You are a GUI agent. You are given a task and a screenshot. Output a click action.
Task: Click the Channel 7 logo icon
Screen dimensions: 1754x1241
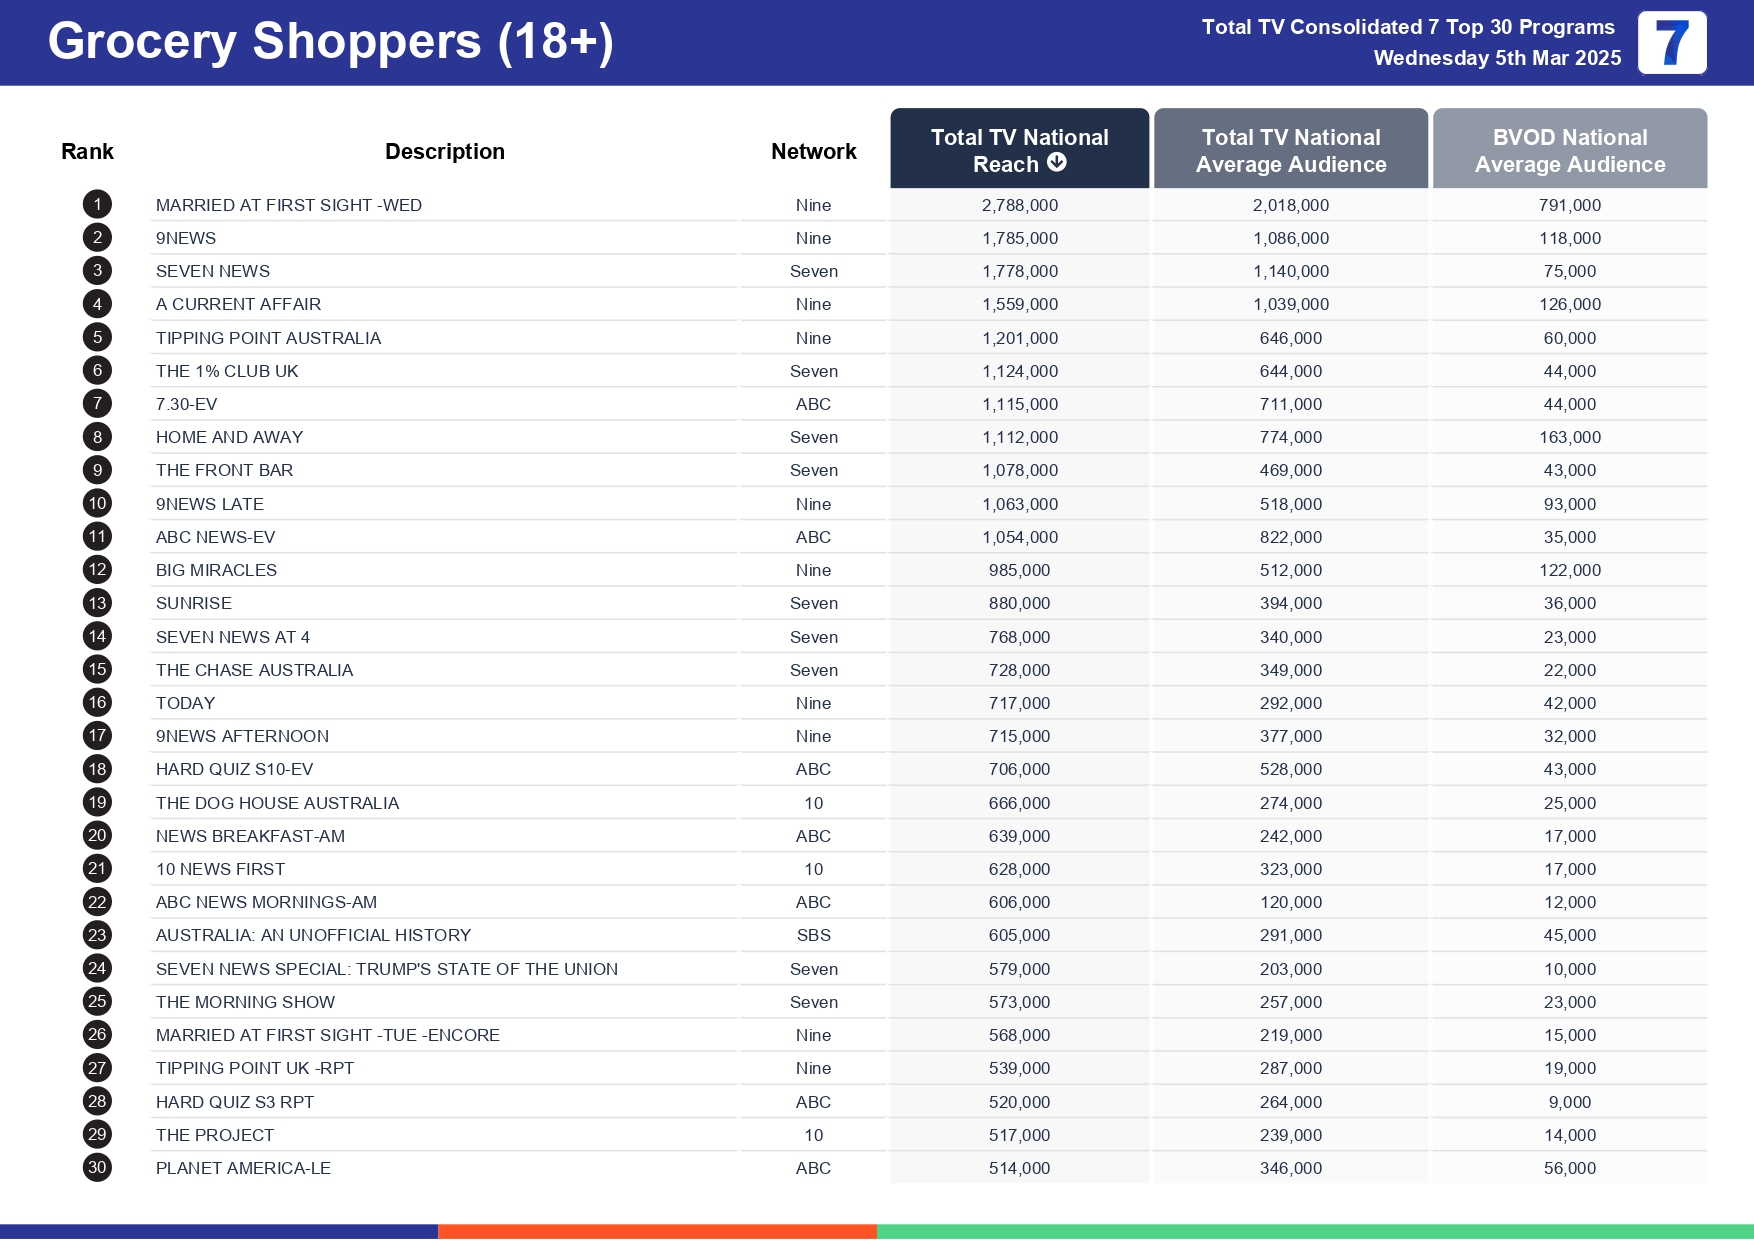tap(1671, 43)
